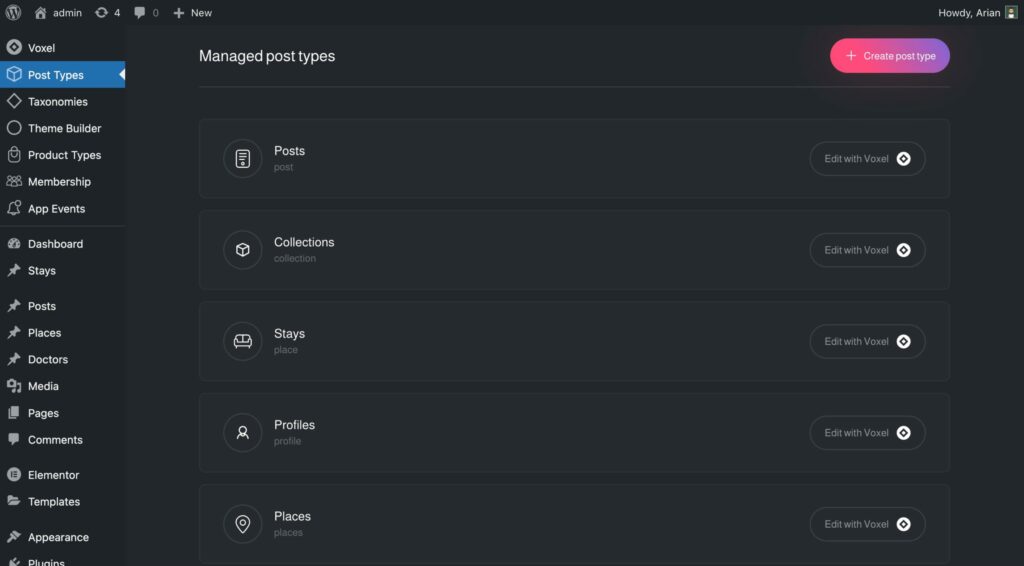Edit Collections with Voxel

(867, 250)
